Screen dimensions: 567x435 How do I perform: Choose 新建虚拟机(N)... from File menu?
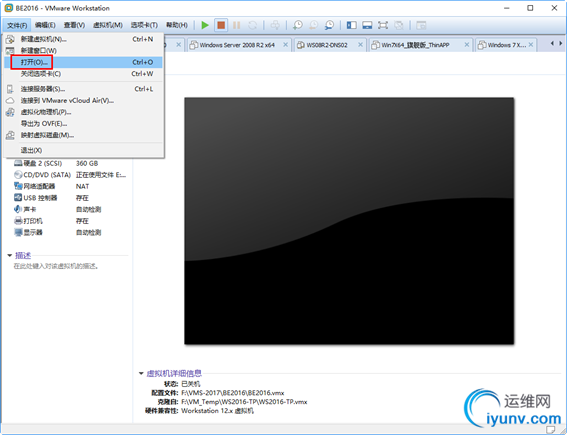pyautogui.click(x=84, y=39)
